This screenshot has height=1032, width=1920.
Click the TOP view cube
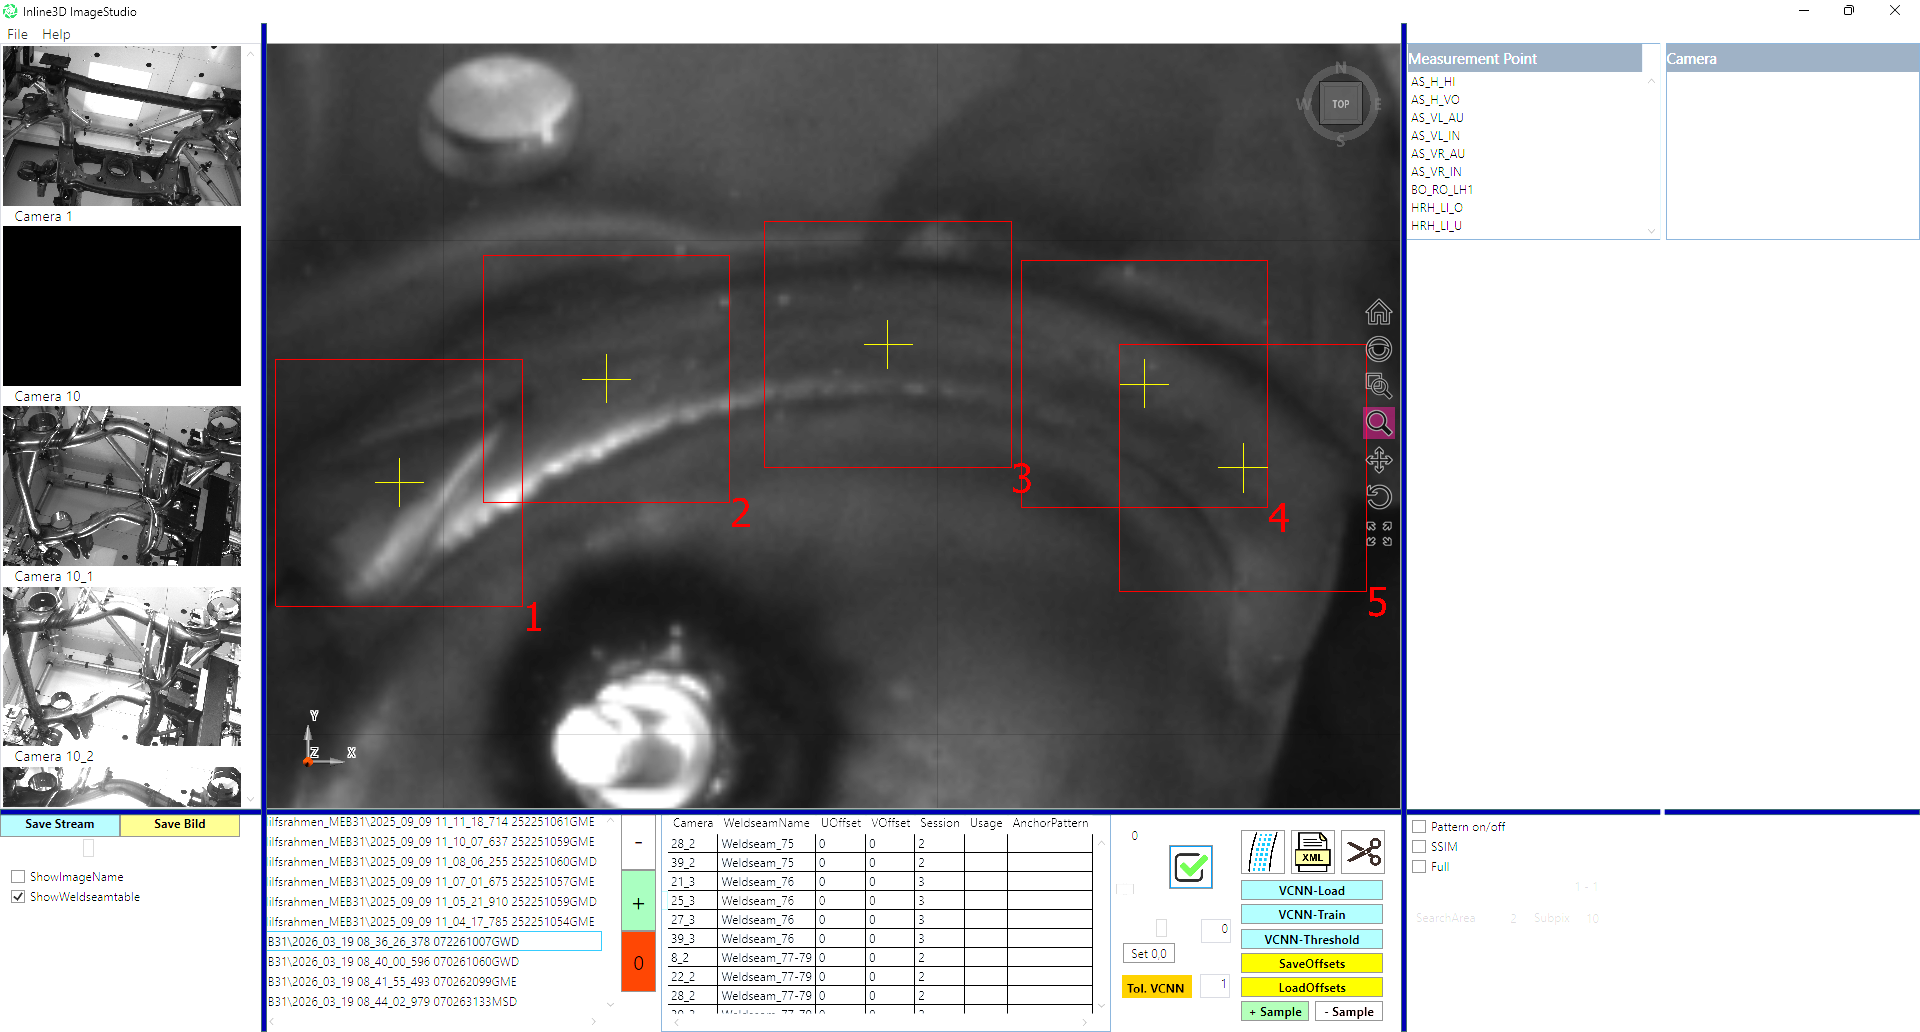(1340, 104)
